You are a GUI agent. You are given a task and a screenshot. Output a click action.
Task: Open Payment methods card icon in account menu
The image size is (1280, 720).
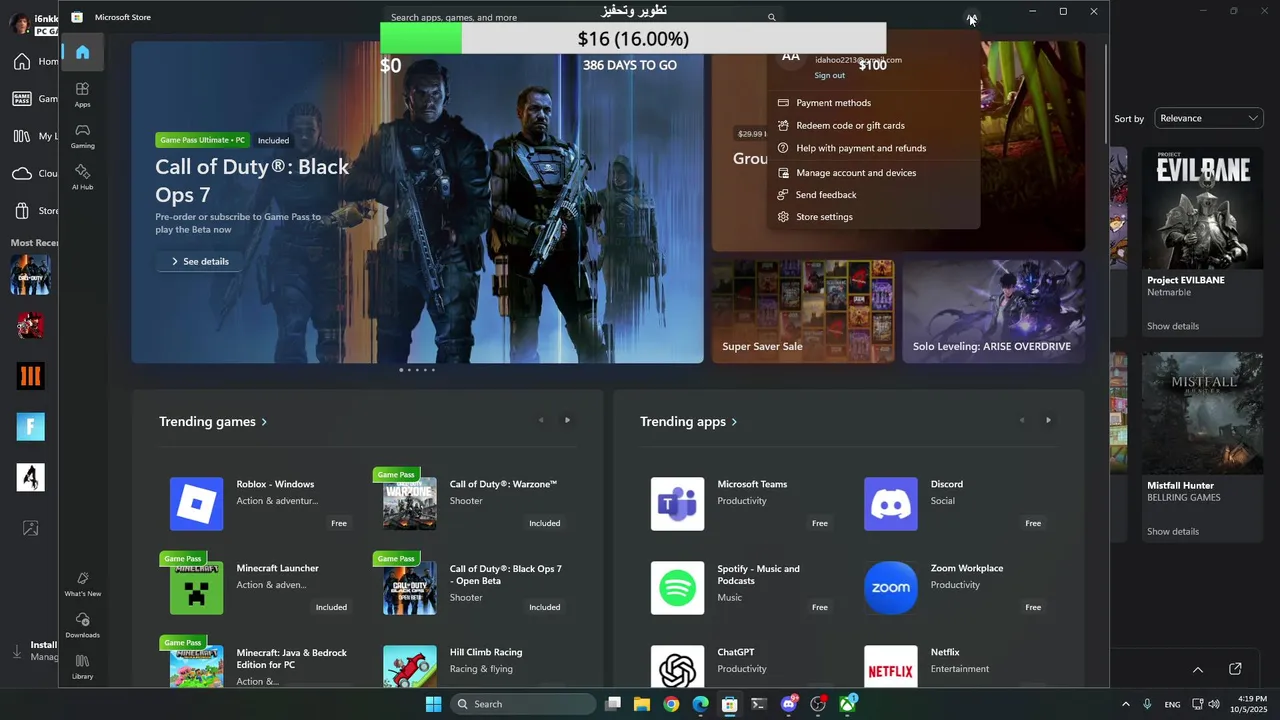tap(783, 102)
